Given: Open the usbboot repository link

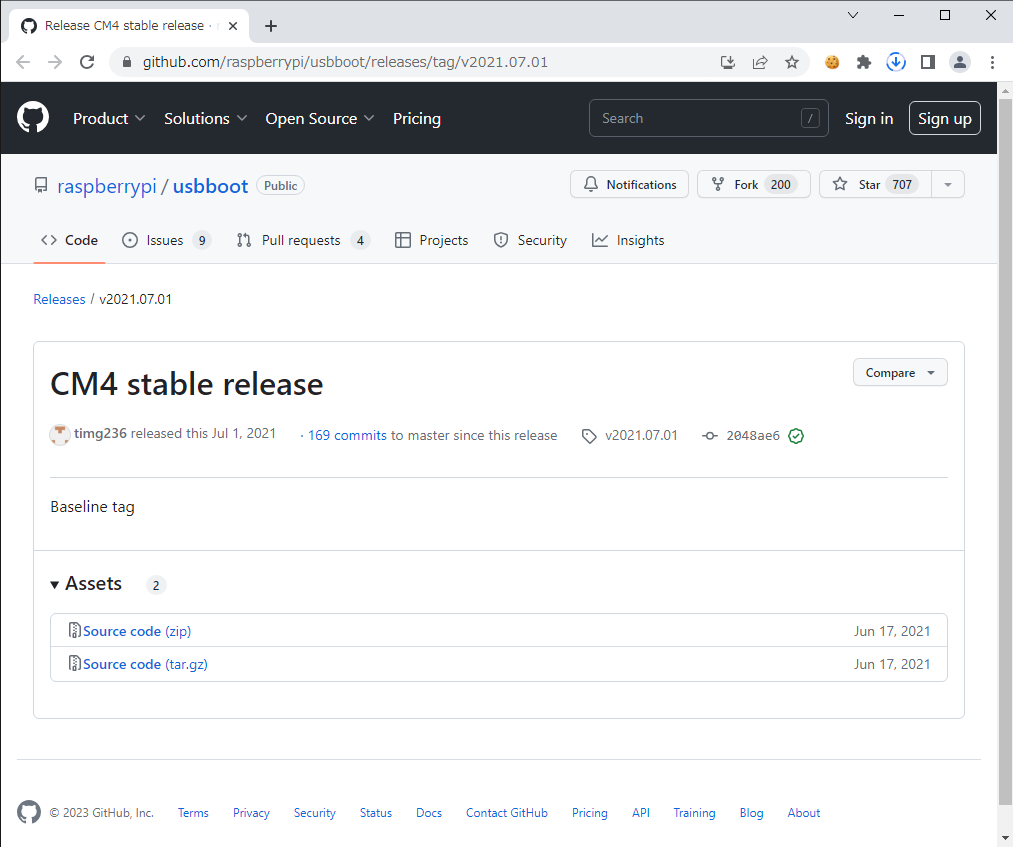Looking at the screenshot, I should [210, 186].
